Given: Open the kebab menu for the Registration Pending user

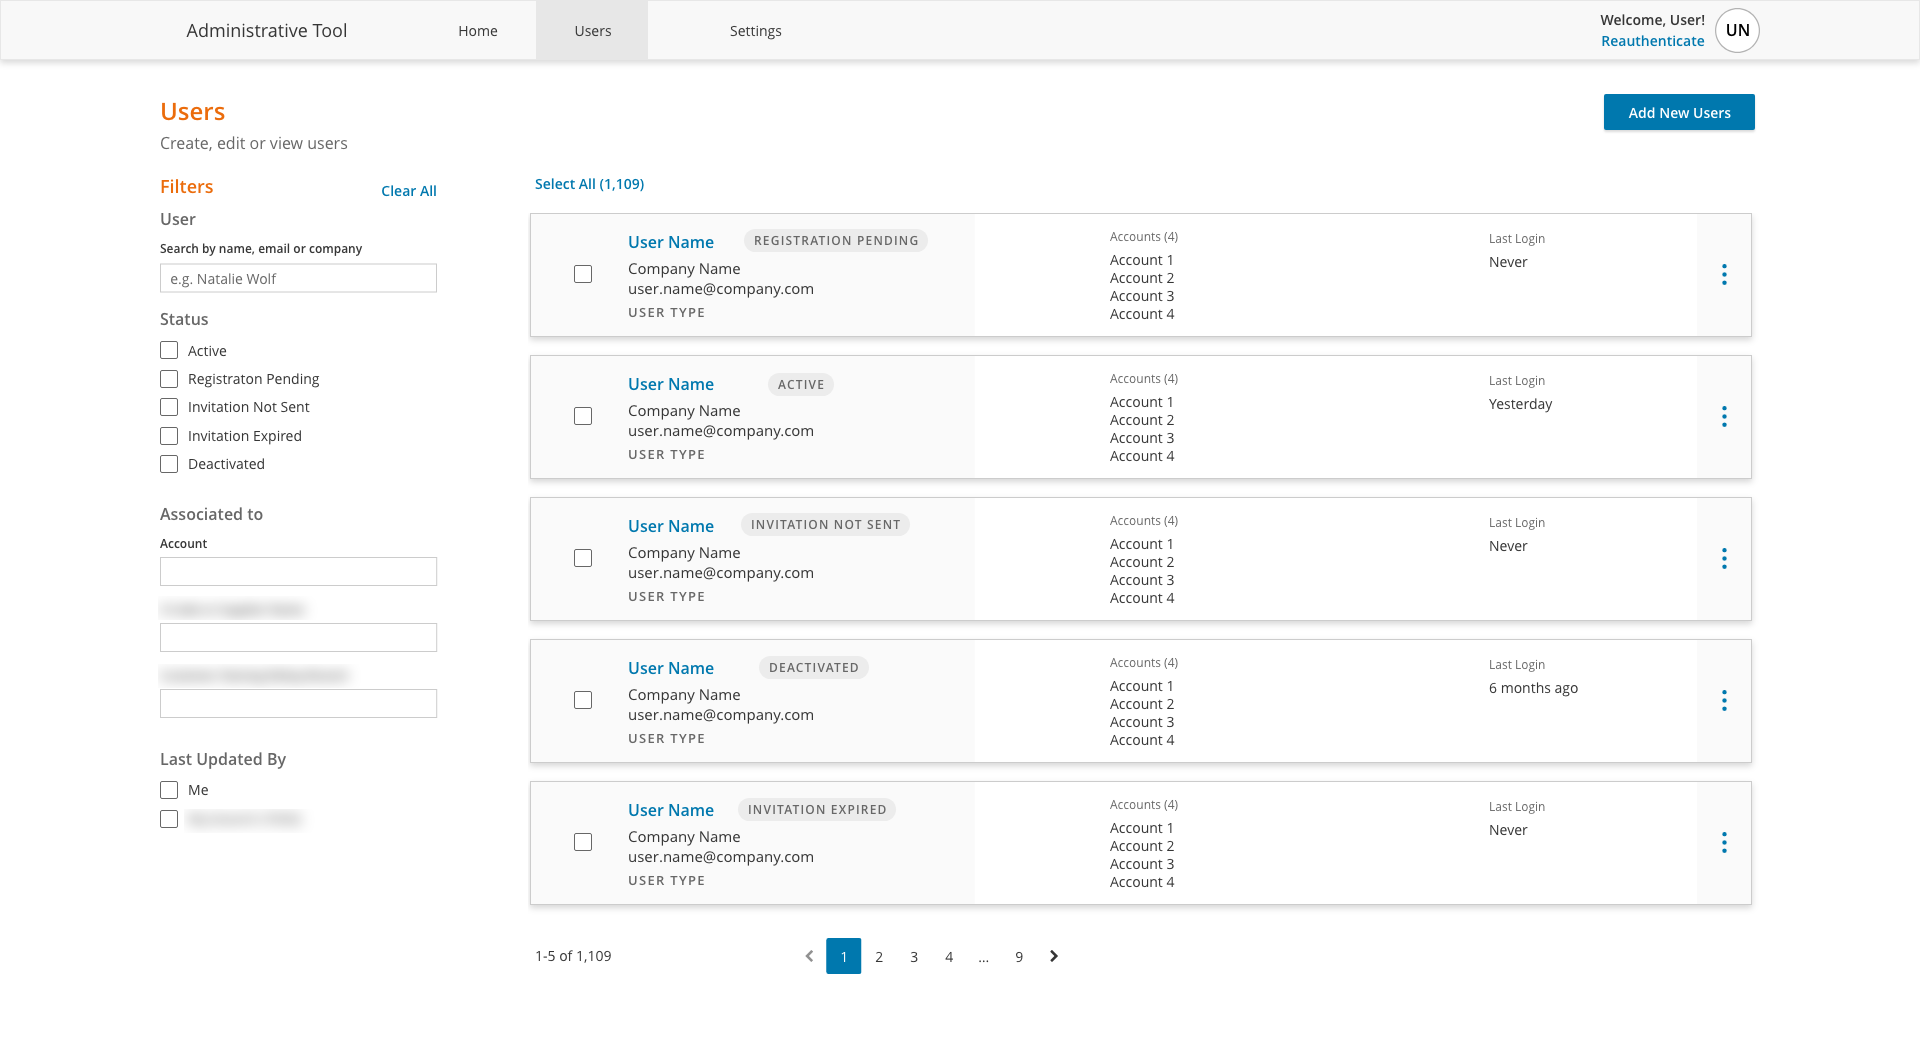Looking at the screenshot, I should tap(1724, 275).
